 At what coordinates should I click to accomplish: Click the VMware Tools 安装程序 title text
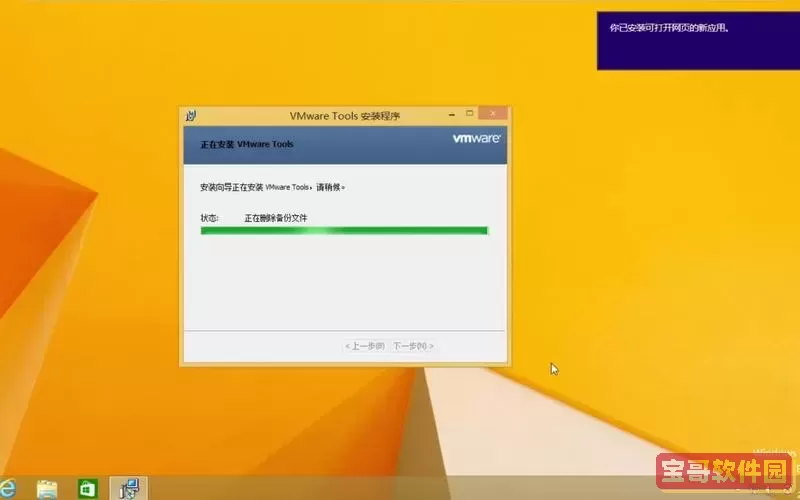pyautogui.click(x=345, y=116)
